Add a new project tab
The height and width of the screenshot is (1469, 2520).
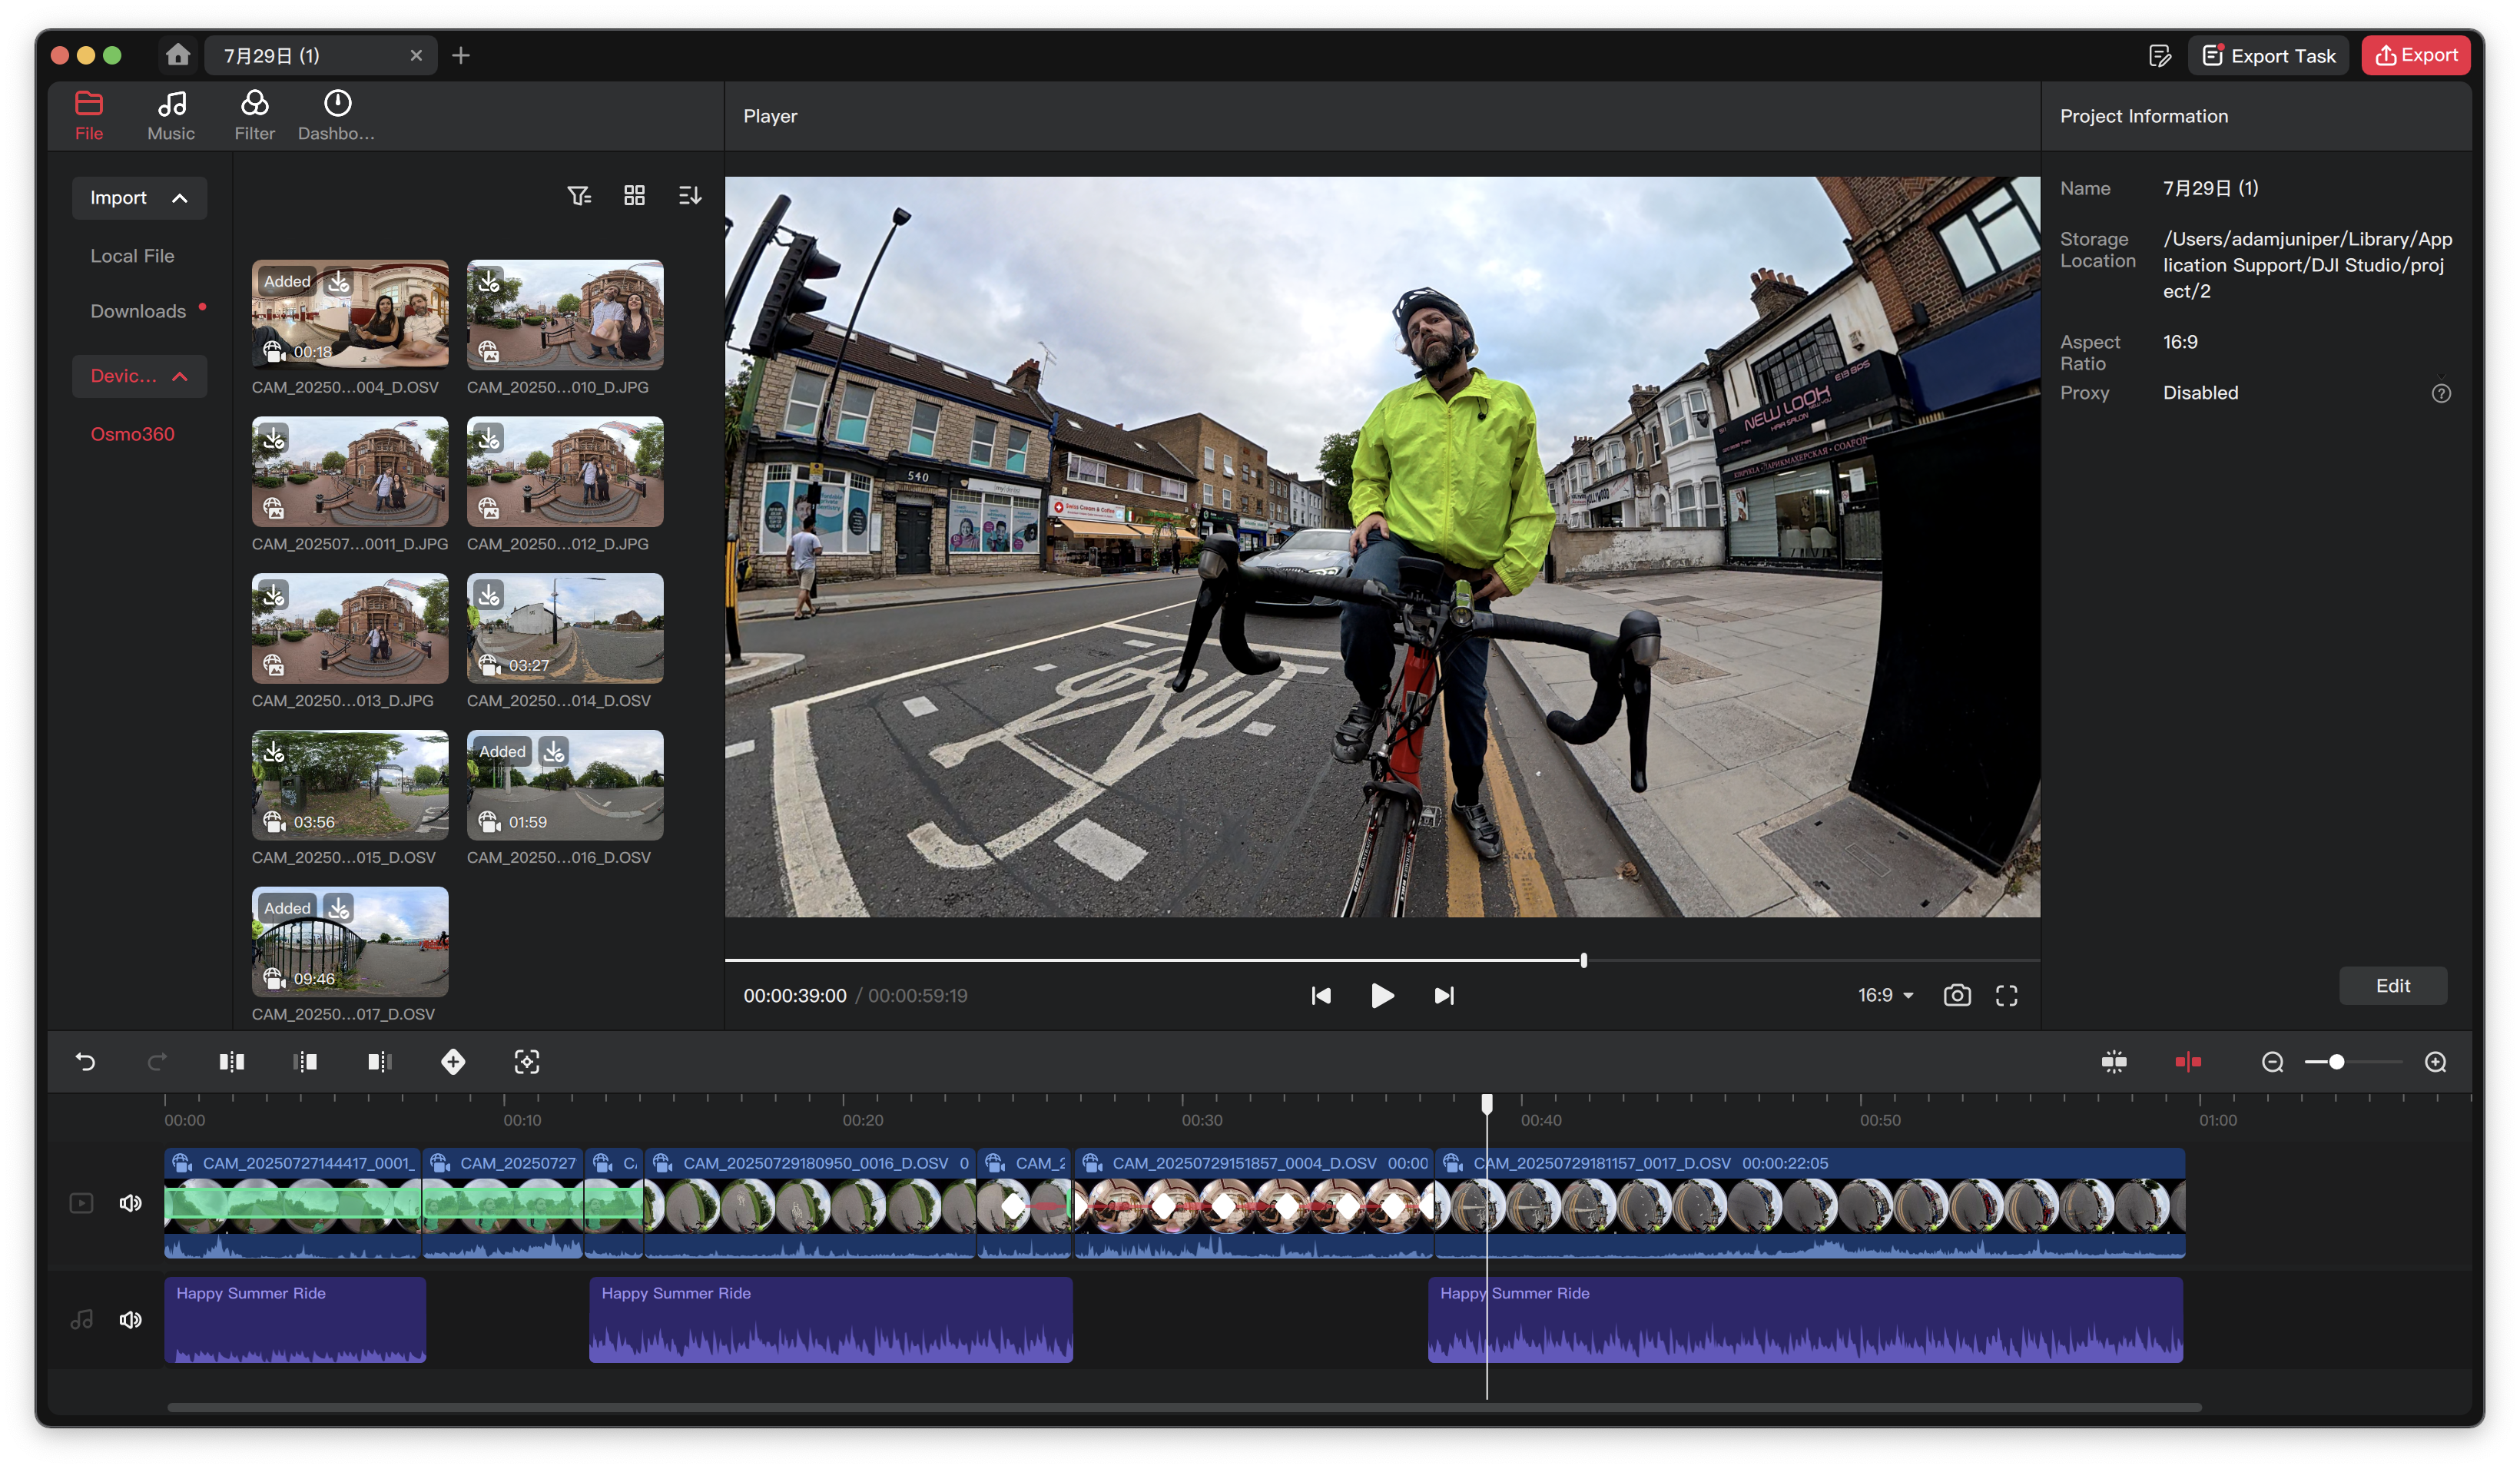click(x=461, y=56)
